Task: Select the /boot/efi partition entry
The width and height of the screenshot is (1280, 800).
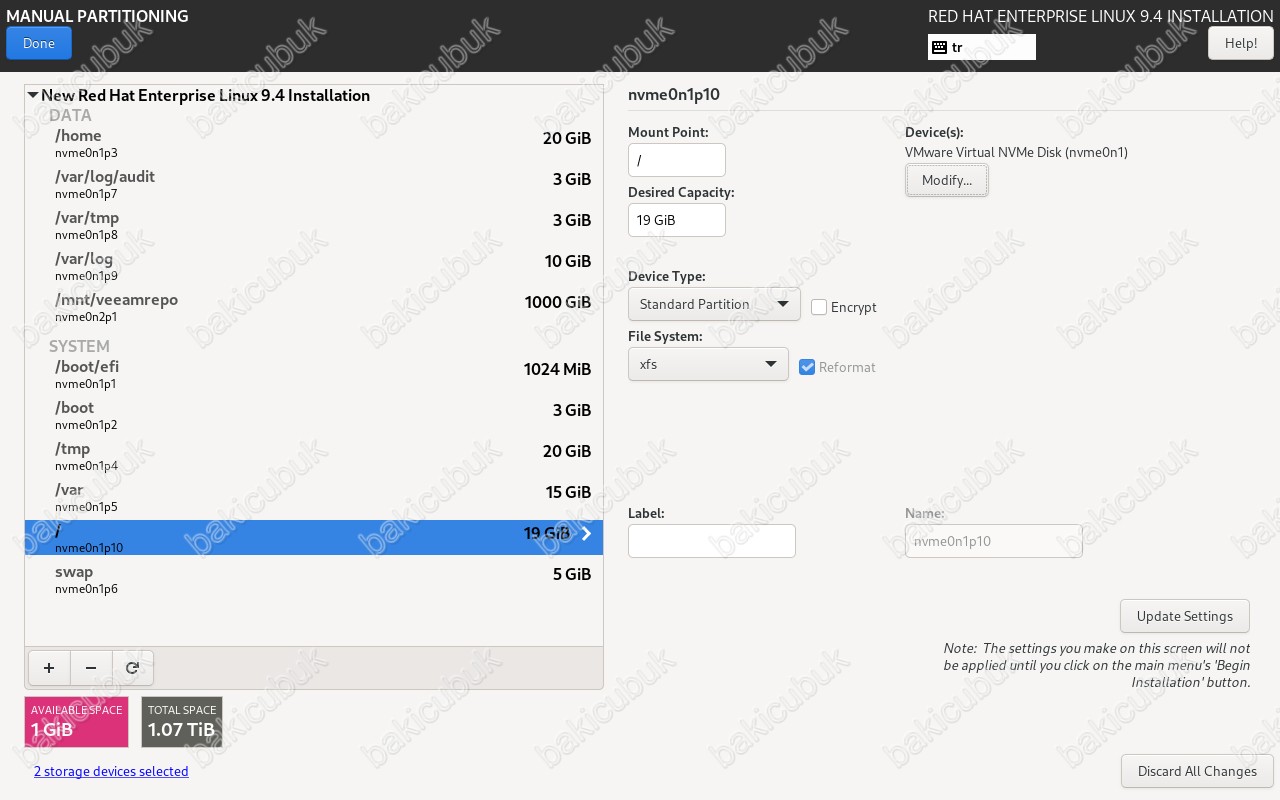Action: pyautogui.click(x=313, y=374)
